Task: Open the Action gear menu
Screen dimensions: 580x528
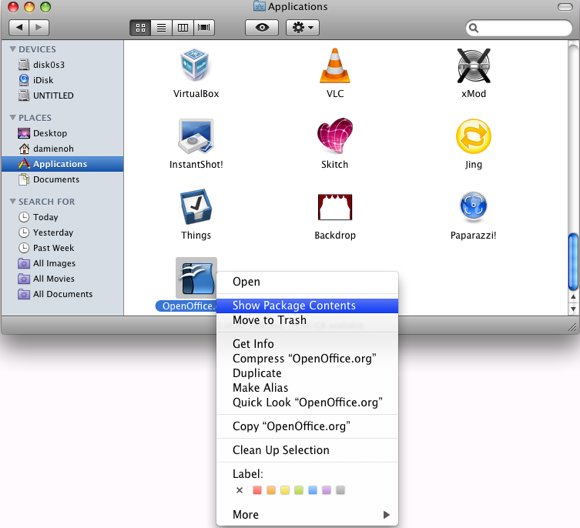Action: pos(303,27)
